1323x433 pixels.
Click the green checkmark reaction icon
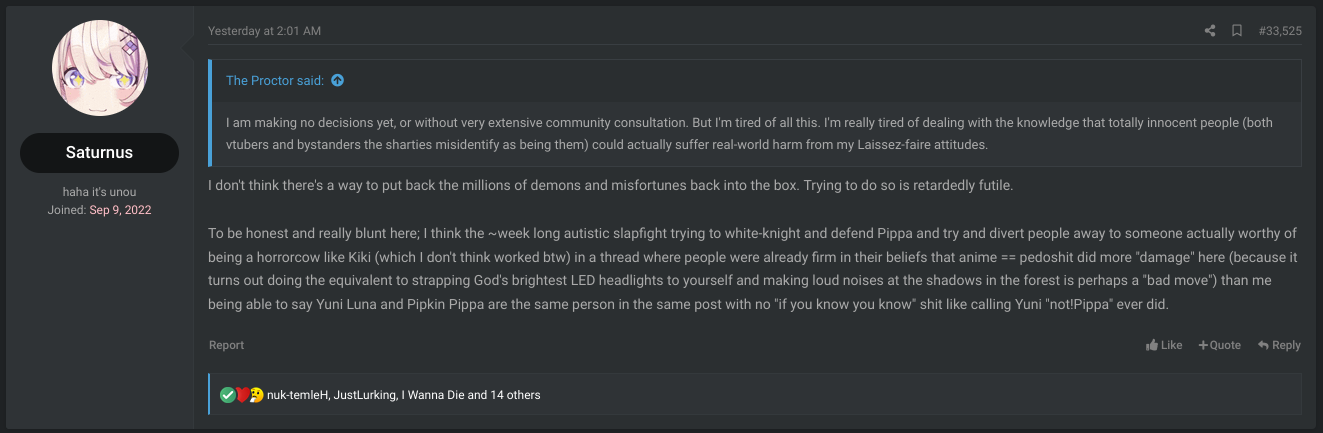(x=227, y=395)
